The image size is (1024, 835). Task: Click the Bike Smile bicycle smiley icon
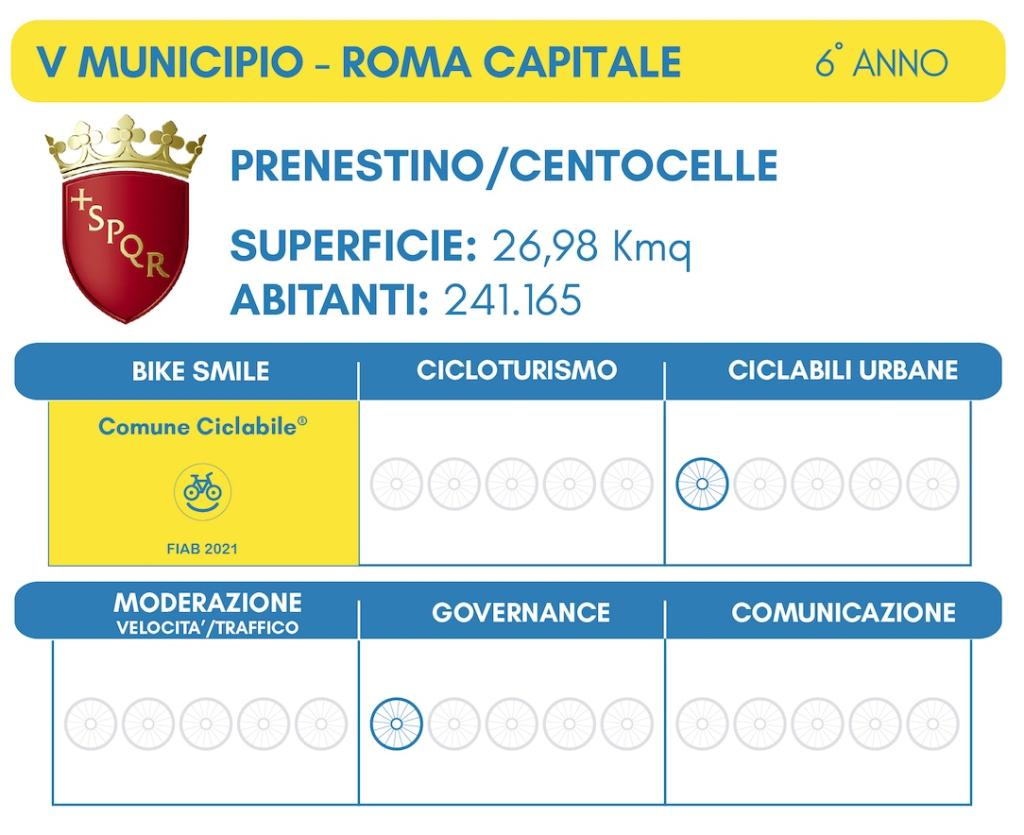(x=202, y=492)
